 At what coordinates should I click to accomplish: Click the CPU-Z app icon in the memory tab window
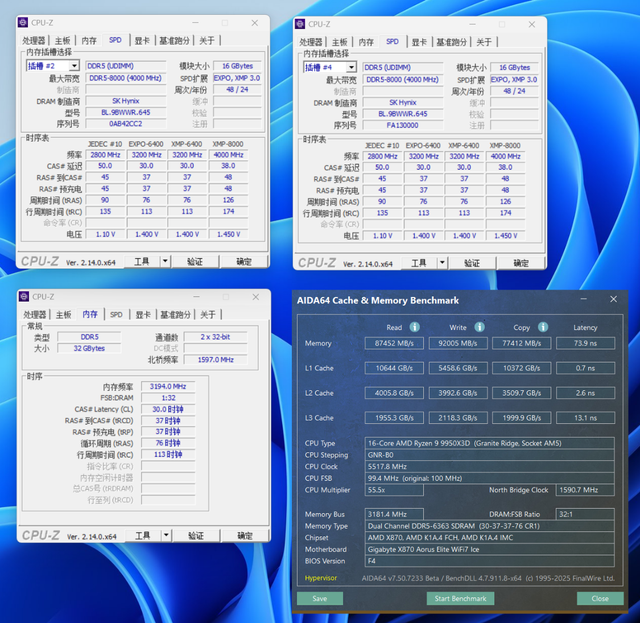pyautogui.click(x=24, y=297)
